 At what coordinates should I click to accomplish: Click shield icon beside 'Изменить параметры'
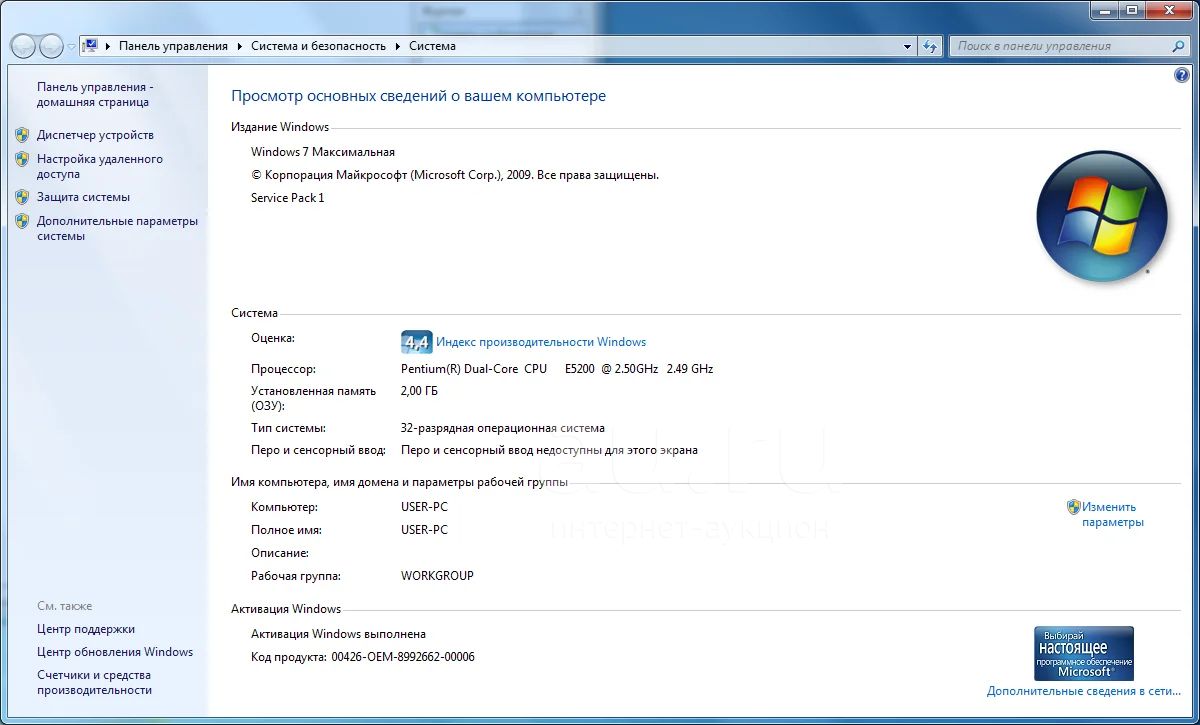coord(1074,507)
